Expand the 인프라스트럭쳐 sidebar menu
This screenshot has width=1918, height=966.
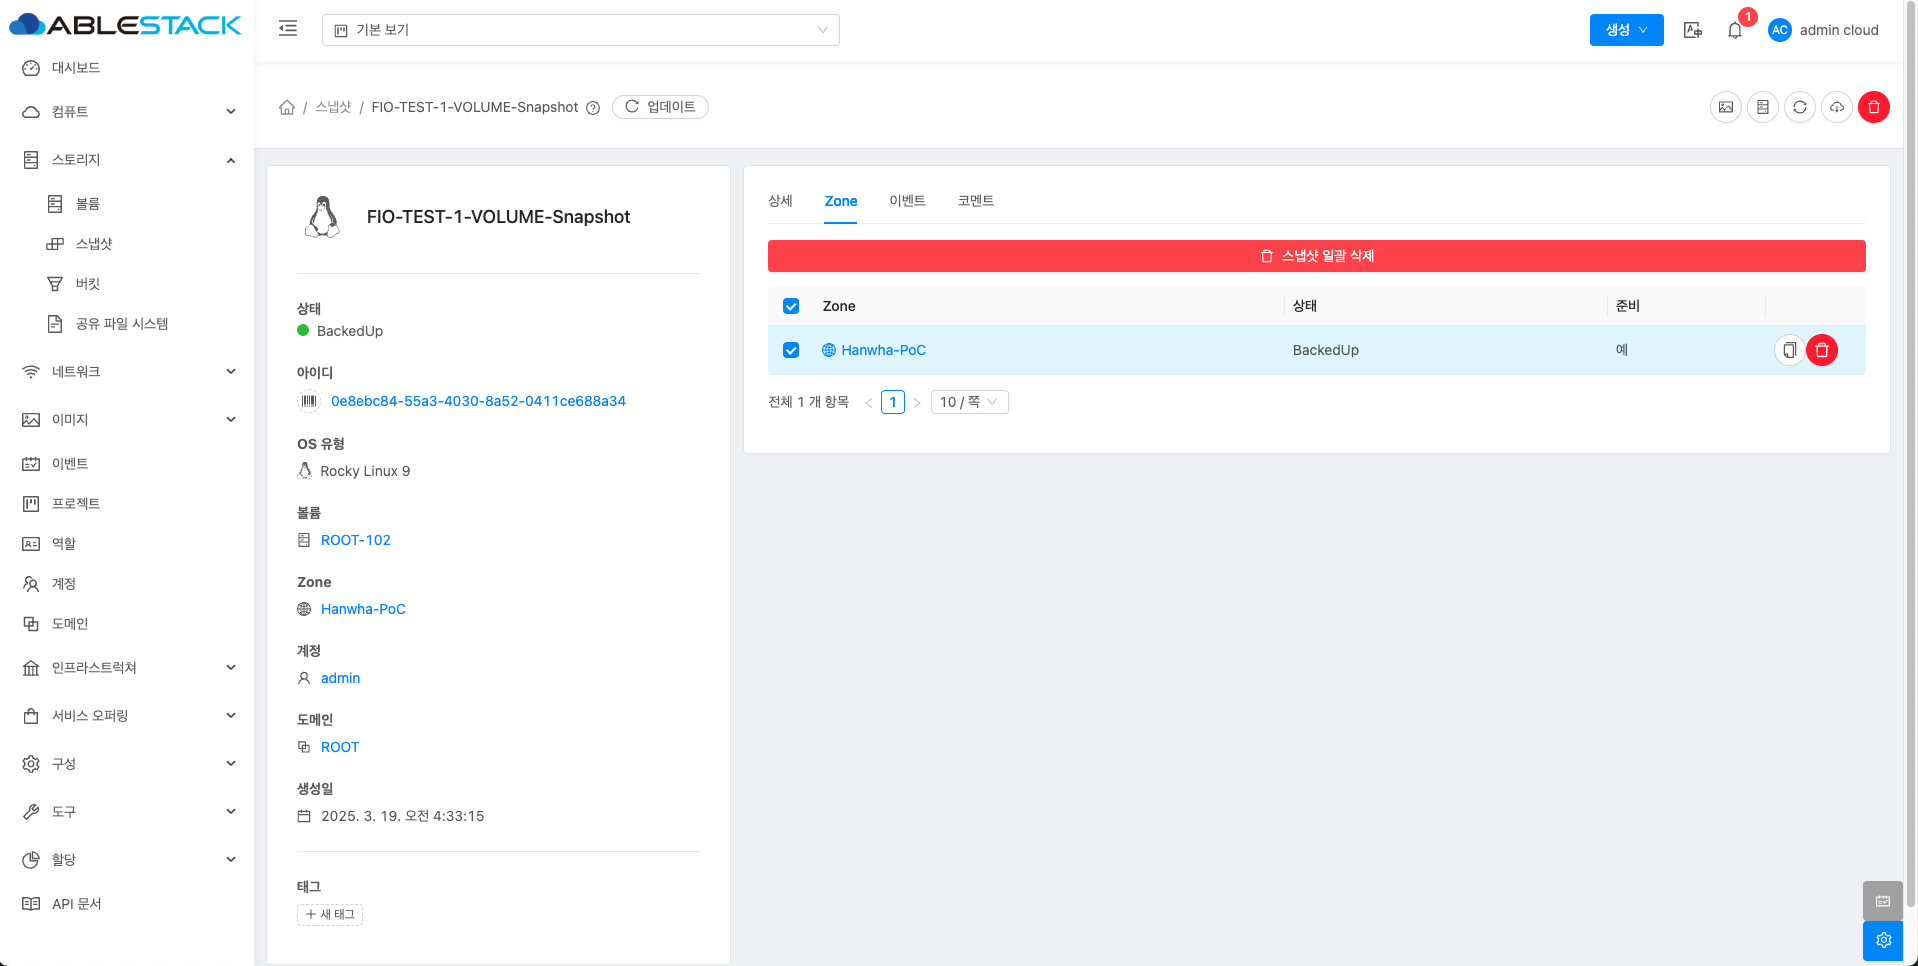pos(128,668)
